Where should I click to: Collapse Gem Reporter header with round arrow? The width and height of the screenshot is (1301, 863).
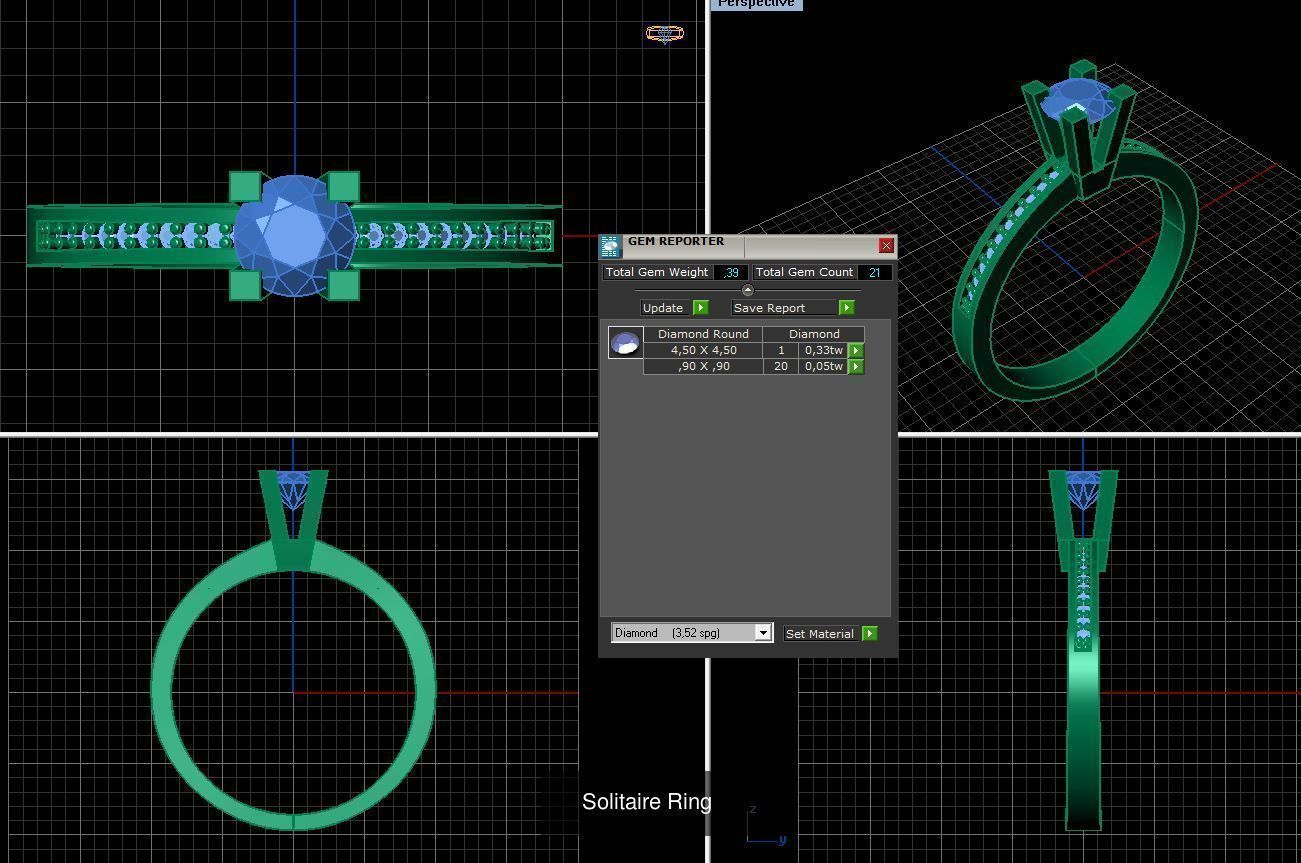tap(747, 290)
